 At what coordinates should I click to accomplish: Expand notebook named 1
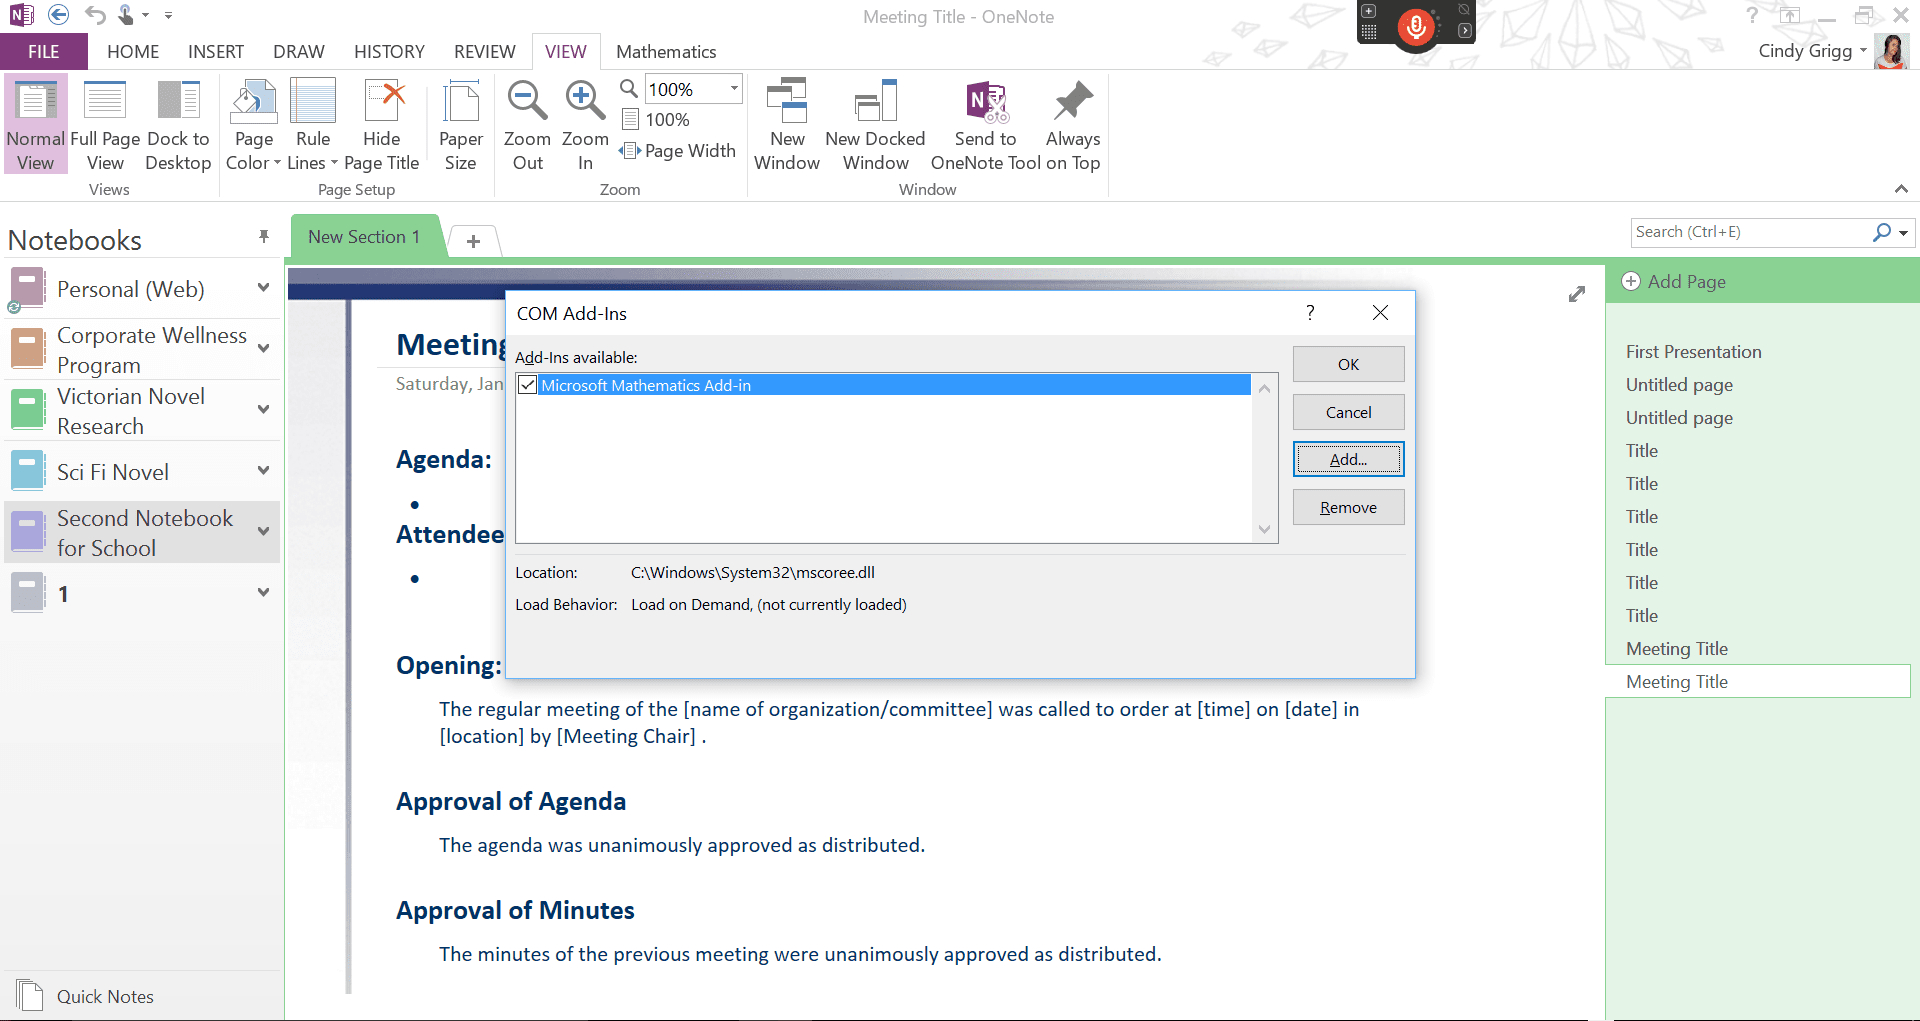click(263, 593)
